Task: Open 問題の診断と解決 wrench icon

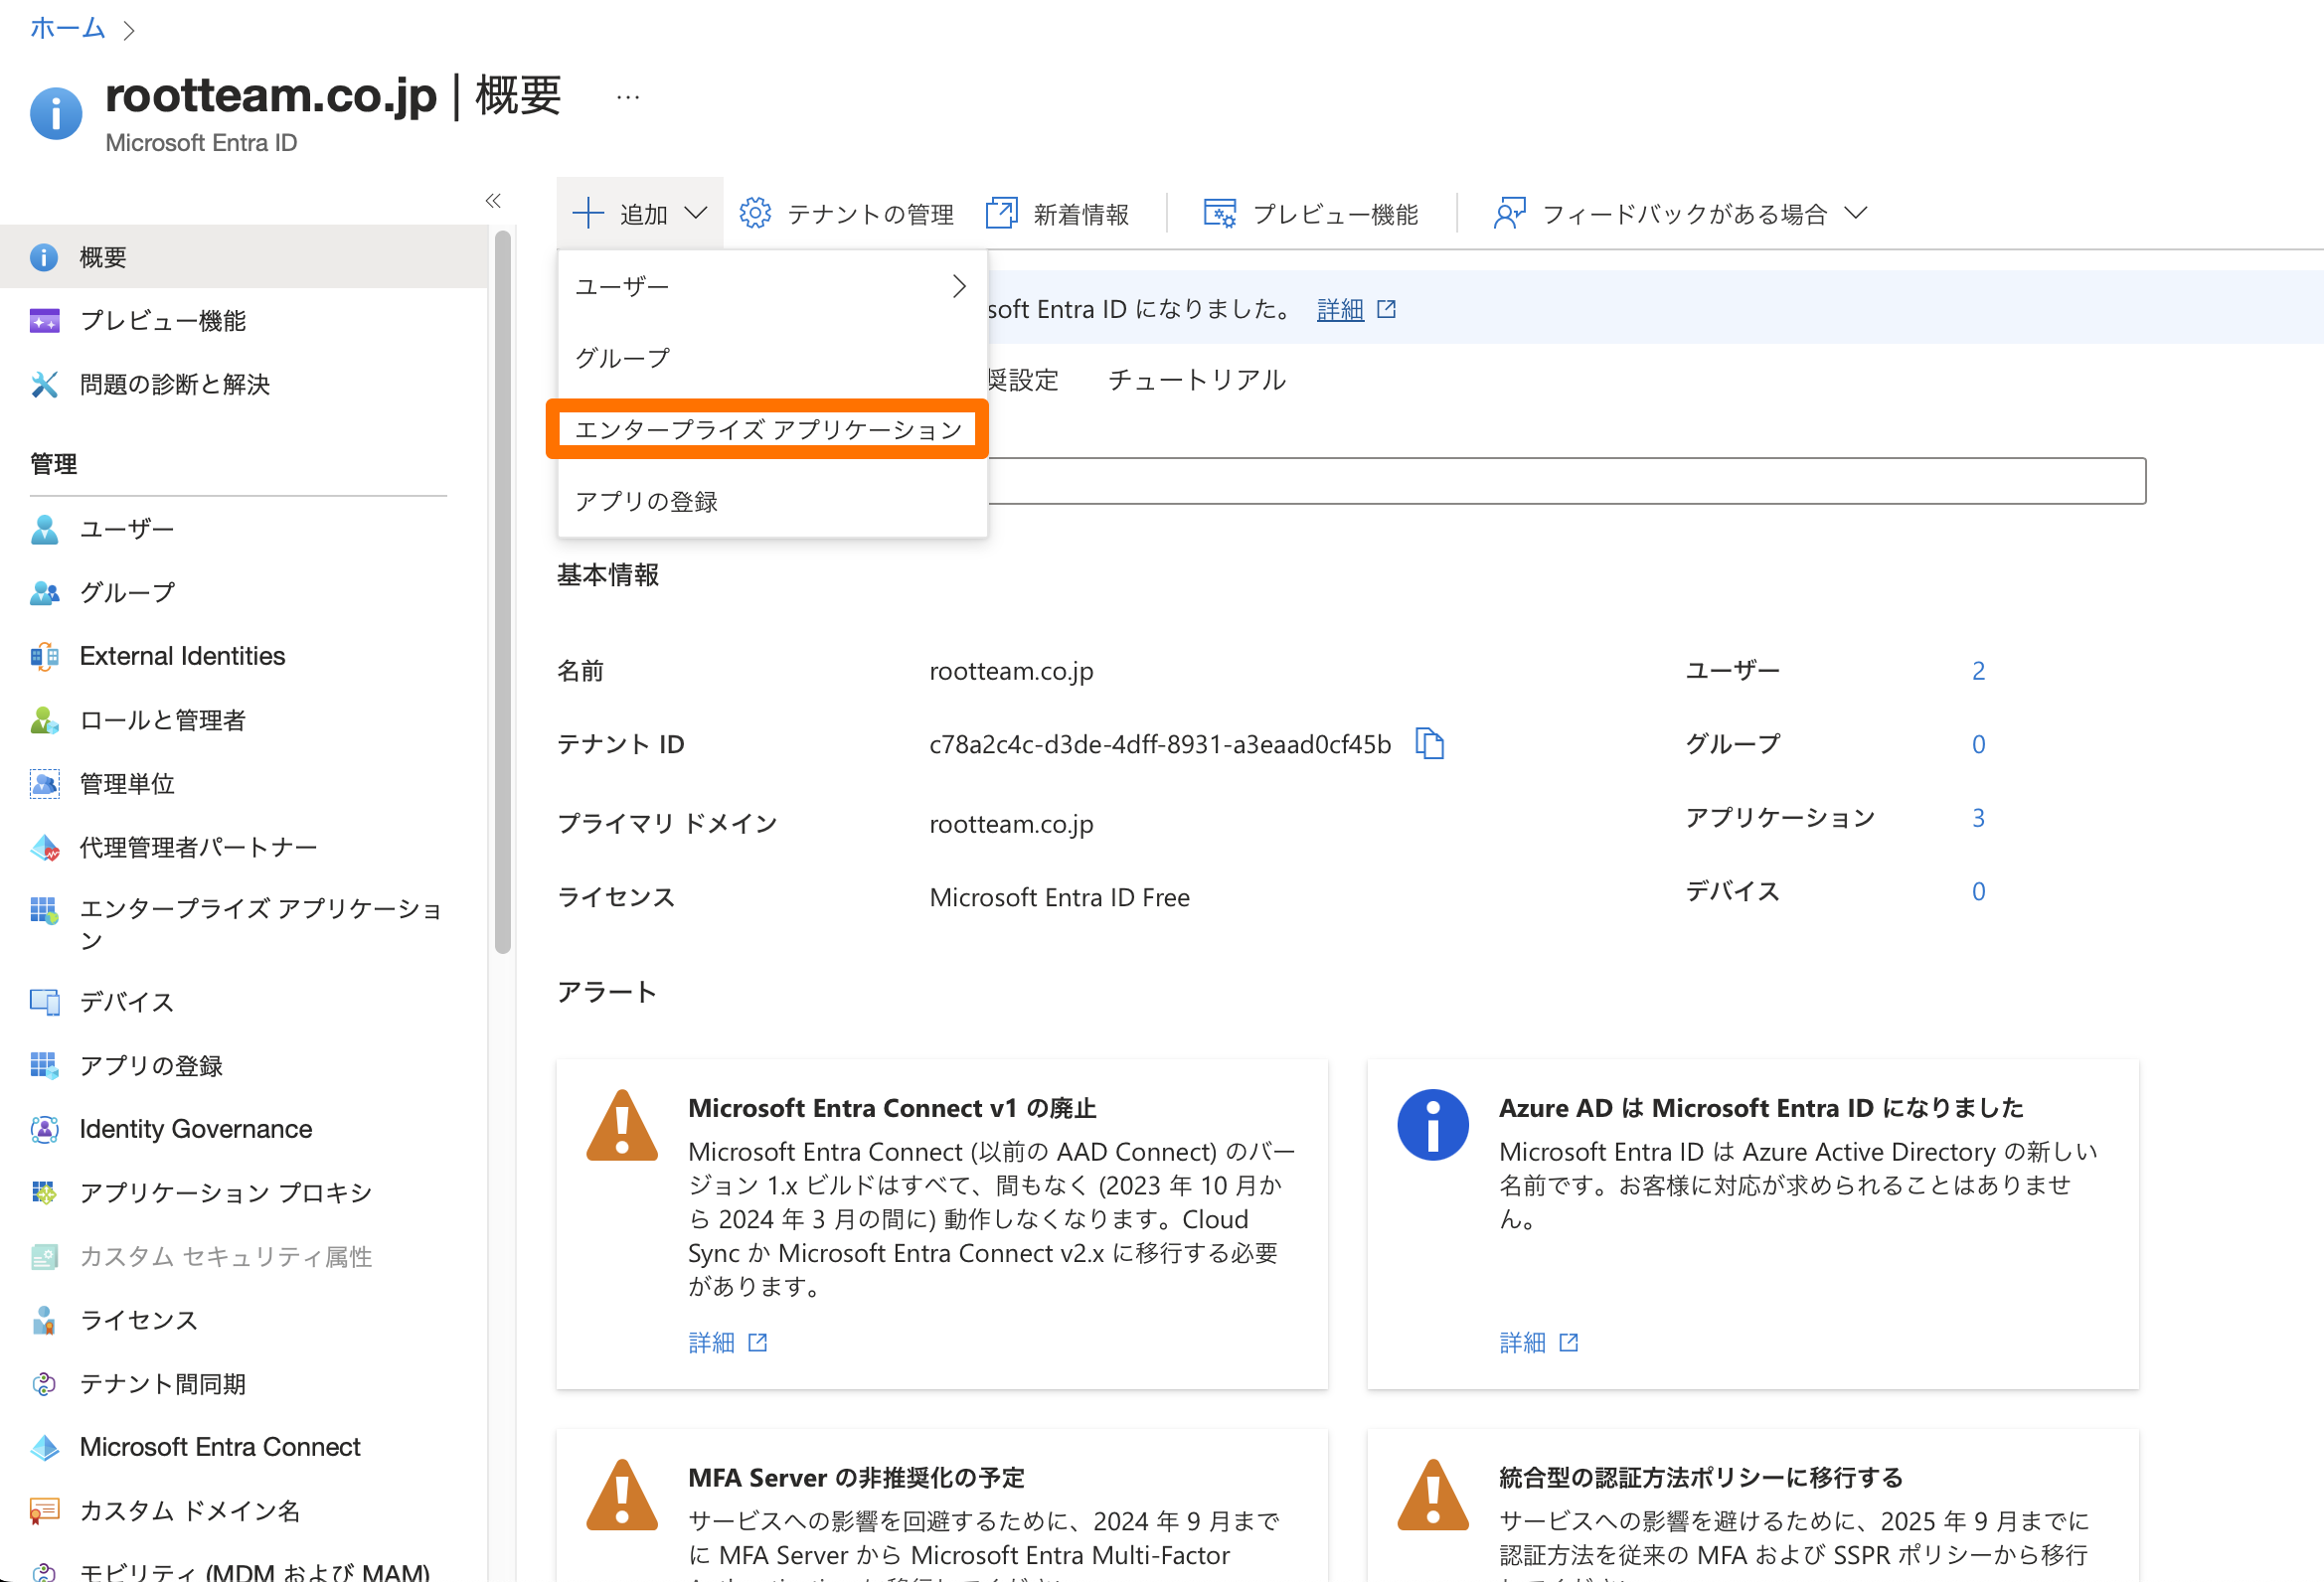Action: tap(44, 384)
